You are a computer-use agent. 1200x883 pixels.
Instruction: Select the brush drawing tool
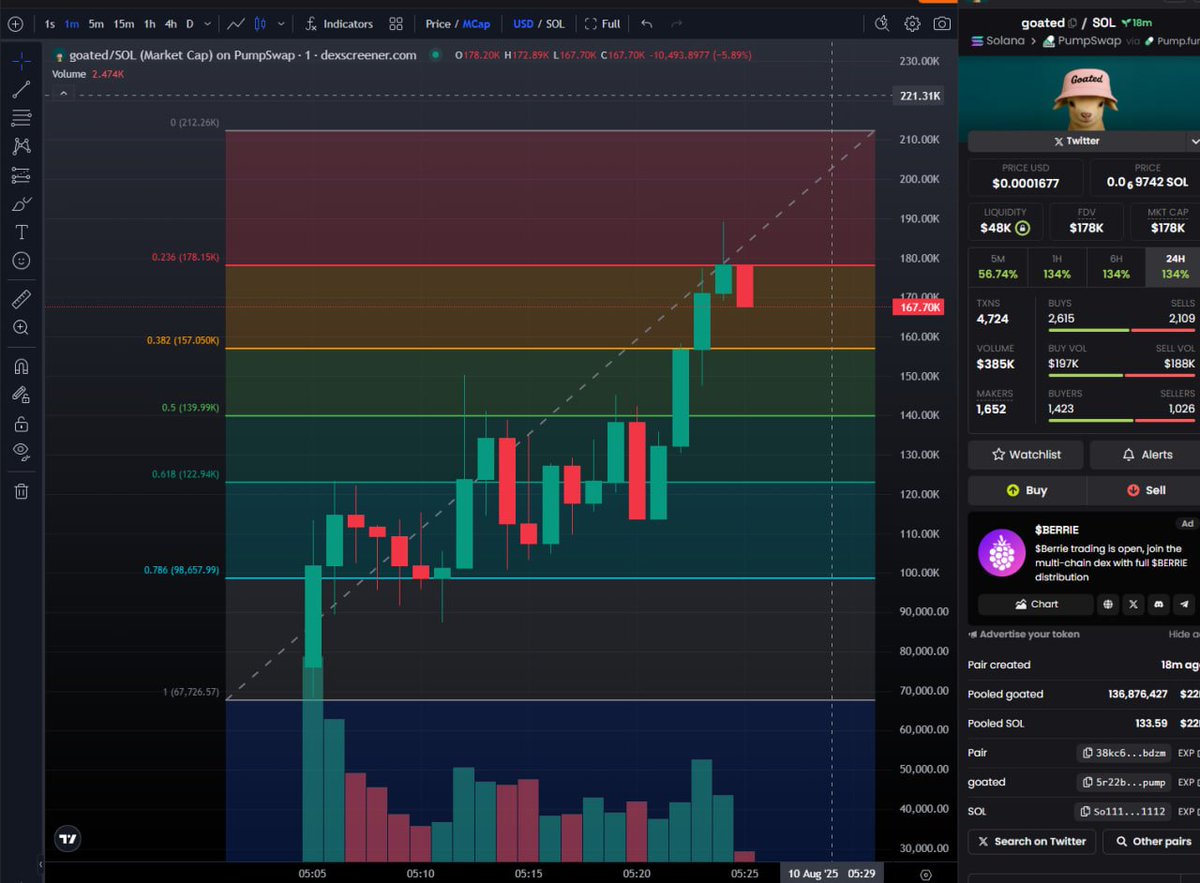click(21, 204)
